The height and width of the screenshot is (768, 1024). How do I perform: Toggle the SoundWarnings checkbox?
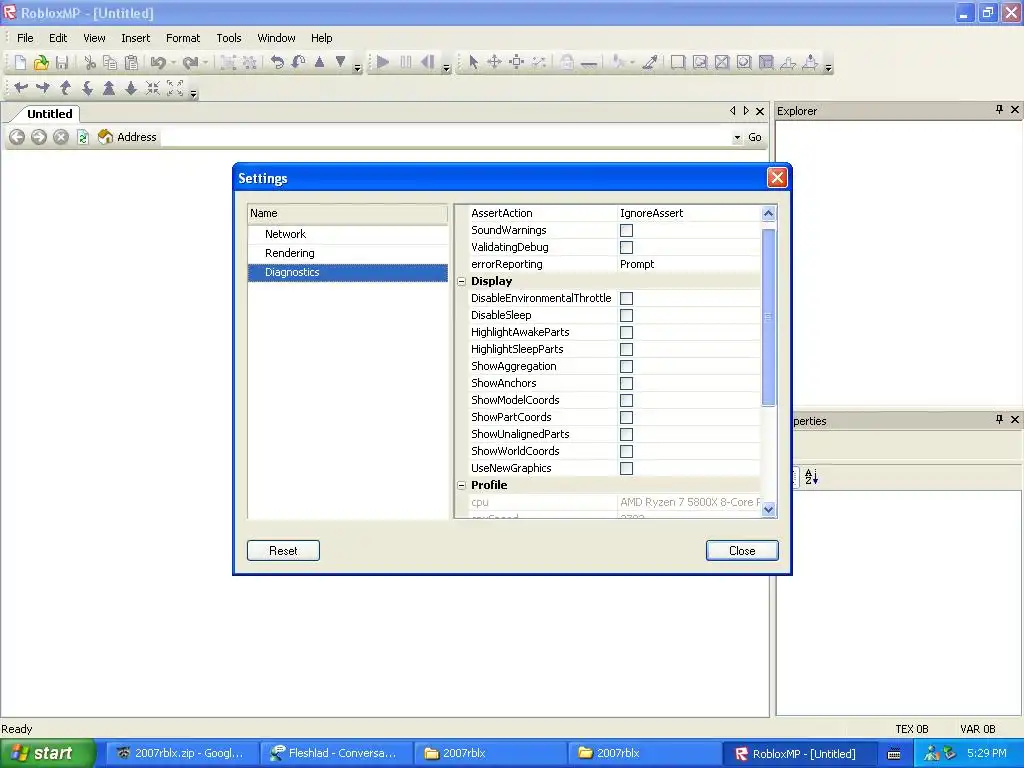click(x=626, y=231)
